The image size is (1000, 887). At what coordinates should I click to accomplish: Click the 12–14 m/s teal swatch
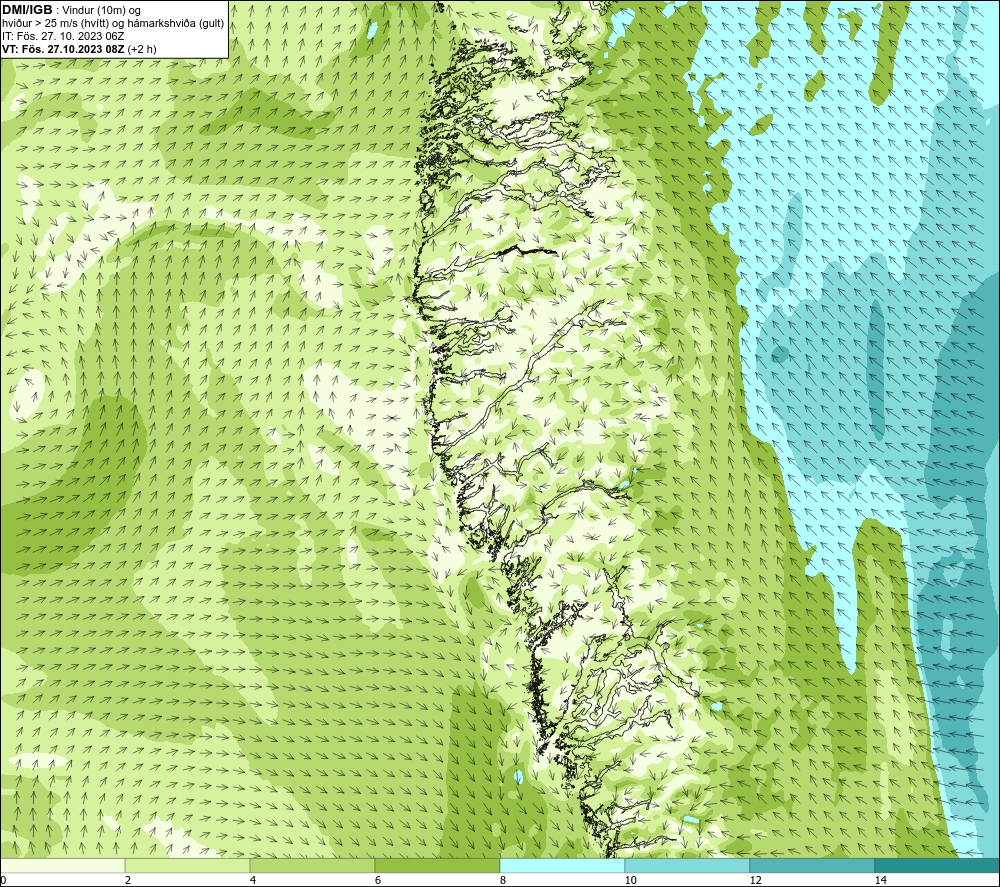tap(812, 866)
